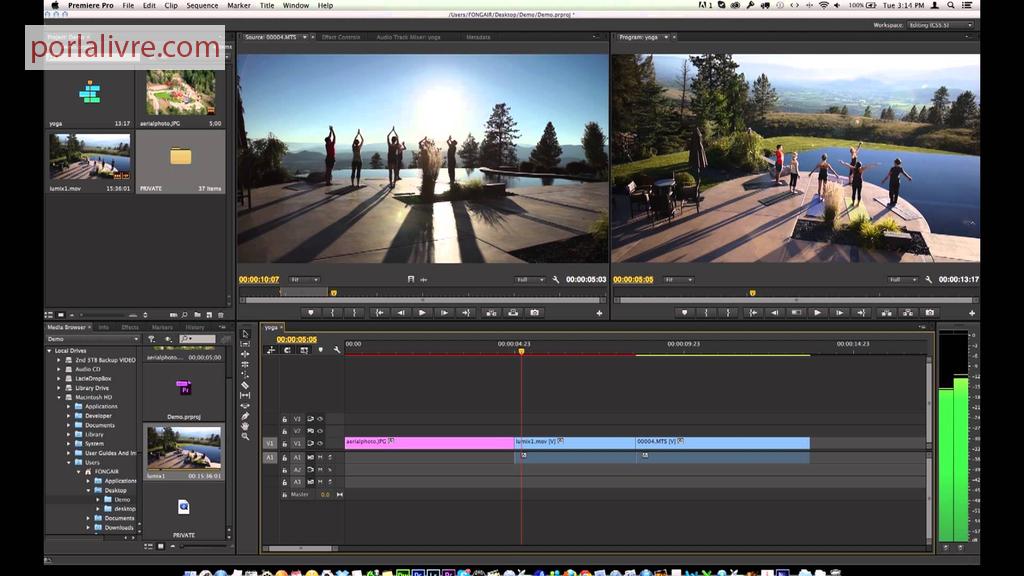The height and width of the screenshot is (576, 1024).
Task: Click Program monitor Lift button
Action: click(x=886, y=313)
